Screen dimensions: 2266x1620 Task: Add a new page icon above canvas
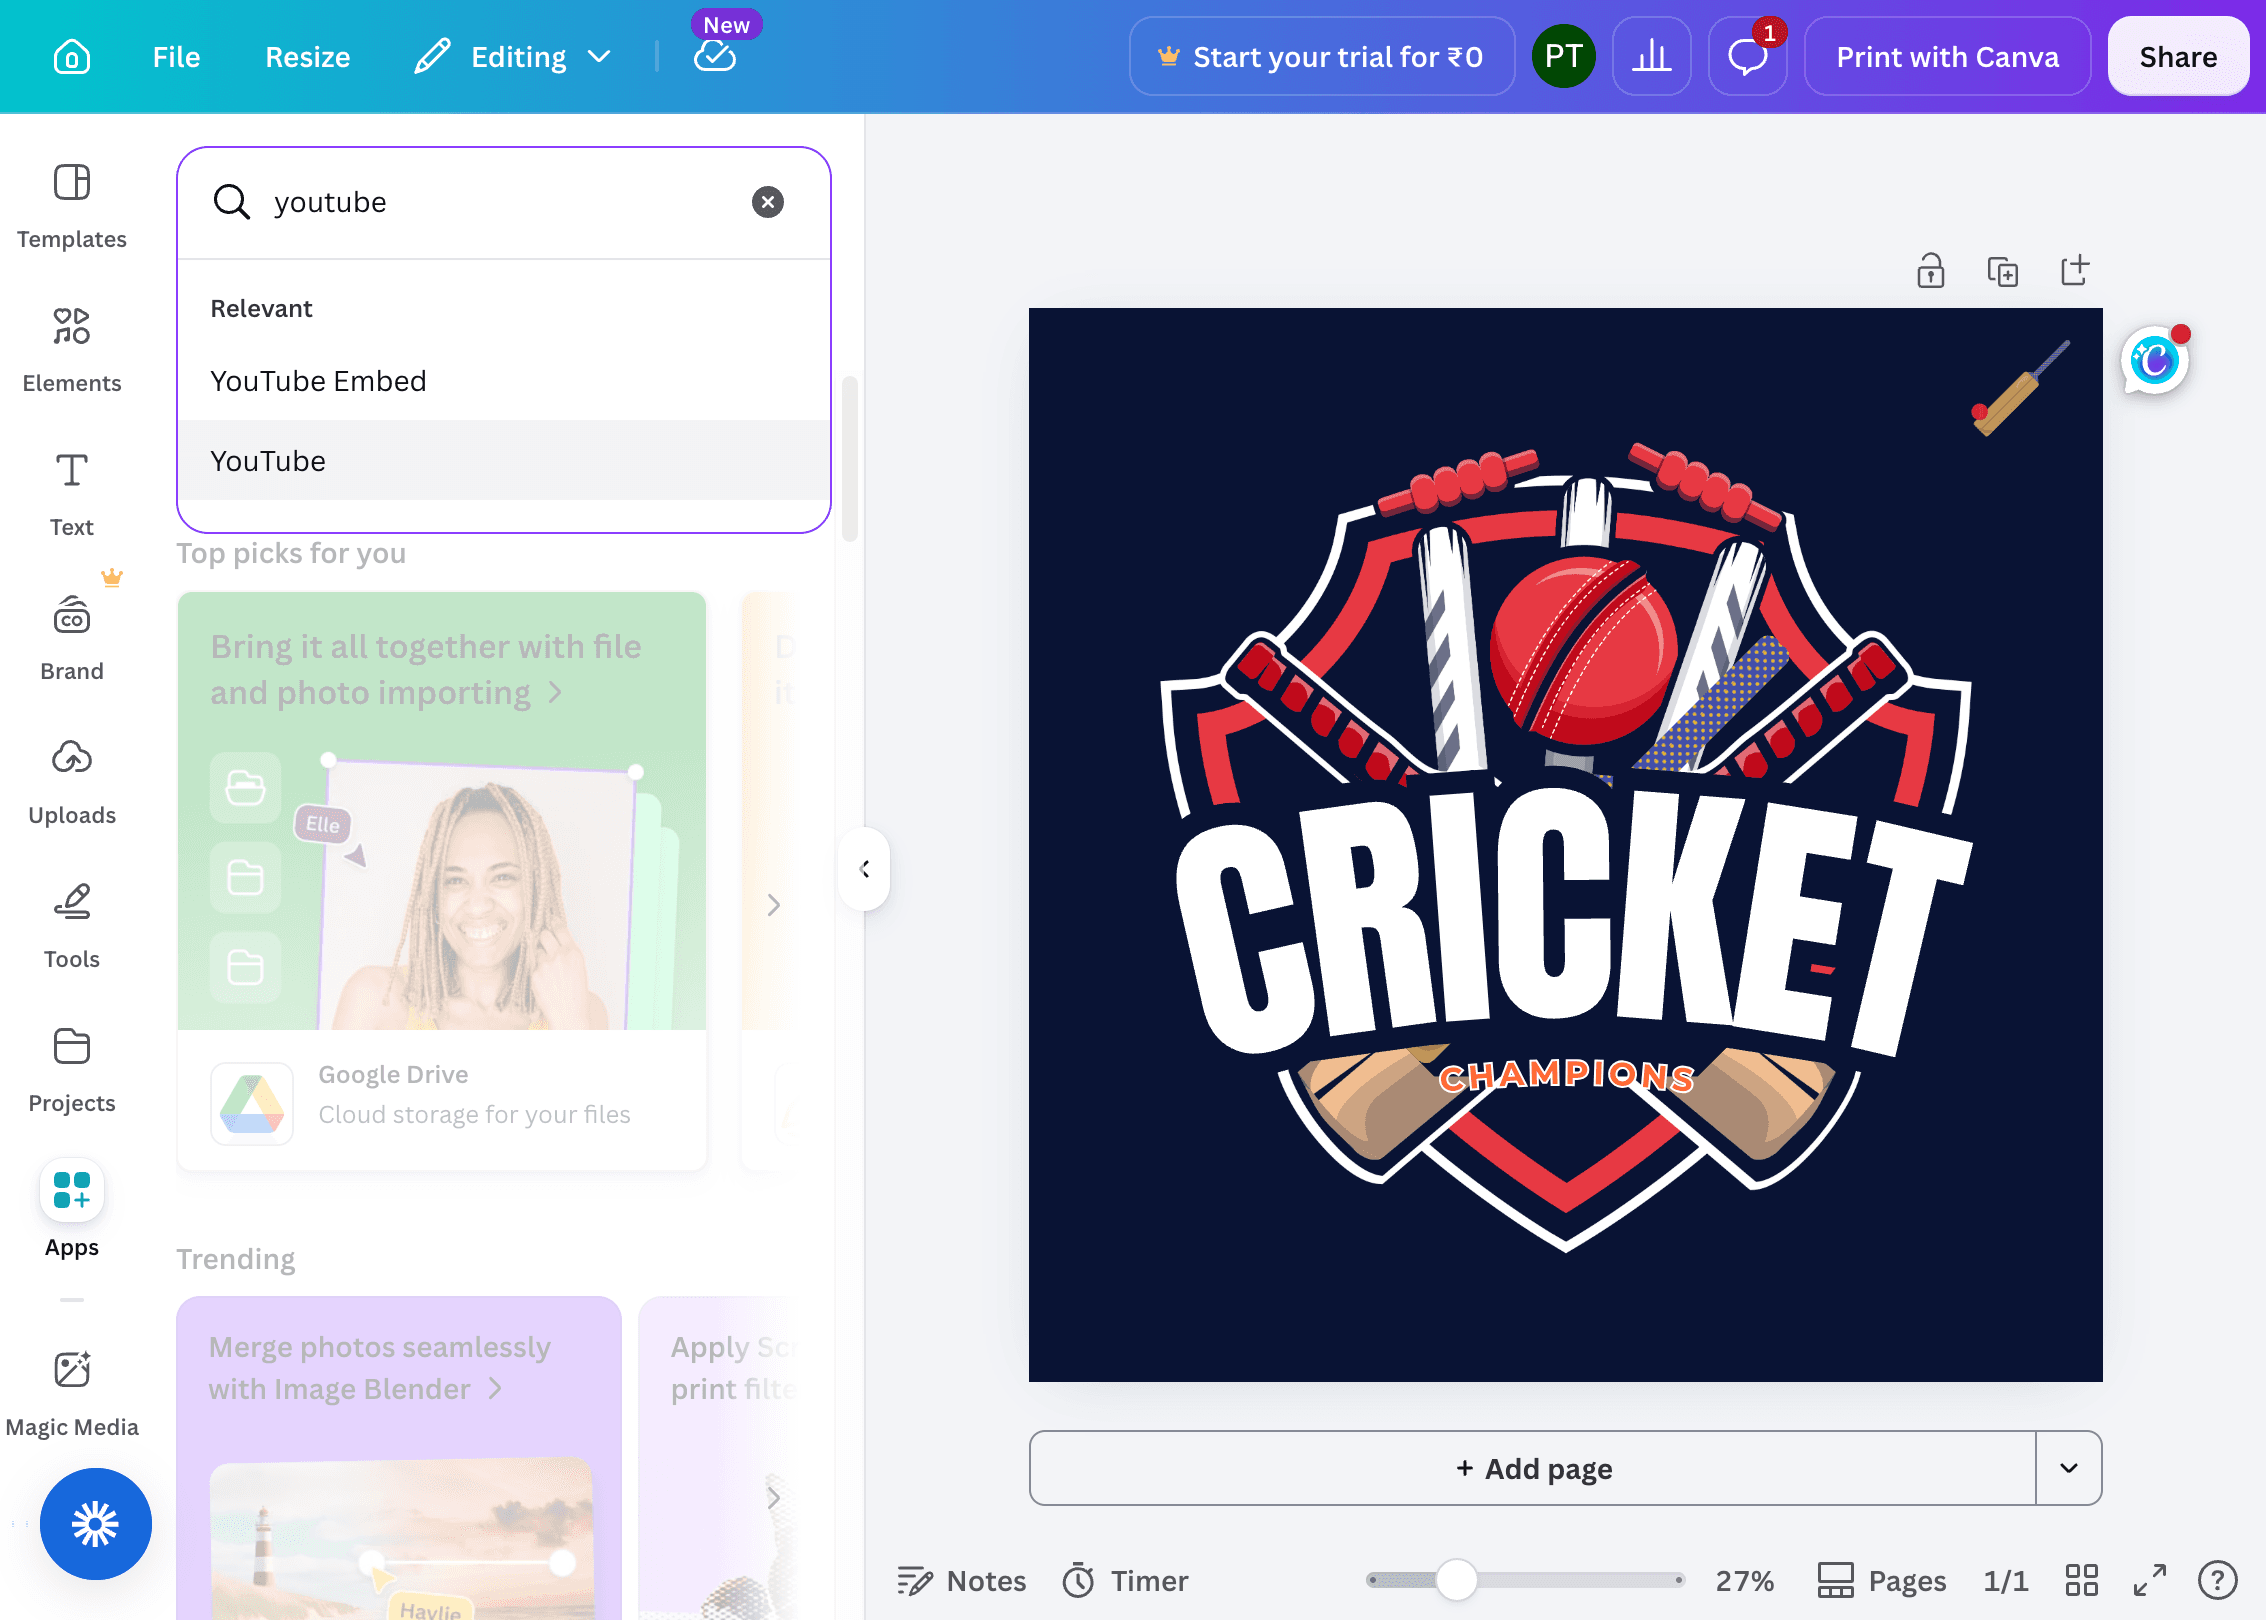point(2075,269)
